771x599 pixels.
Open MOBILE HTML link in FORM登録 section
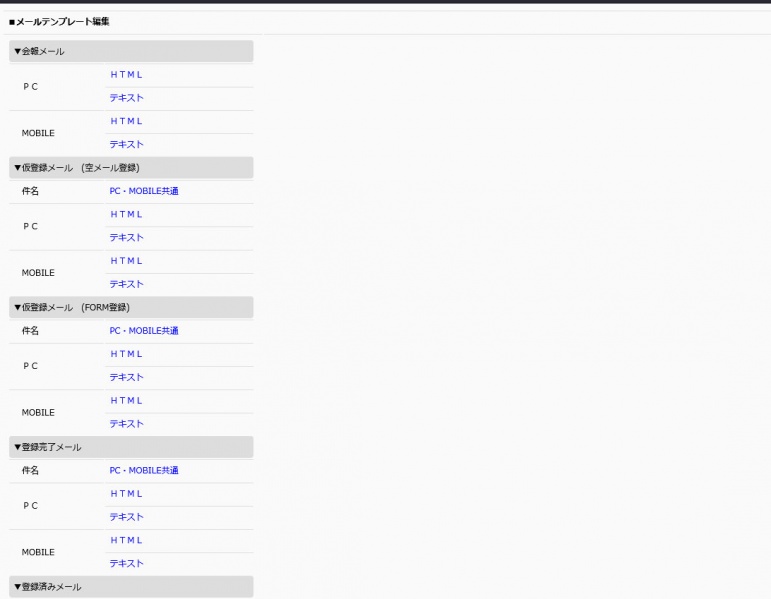(126, 400)
